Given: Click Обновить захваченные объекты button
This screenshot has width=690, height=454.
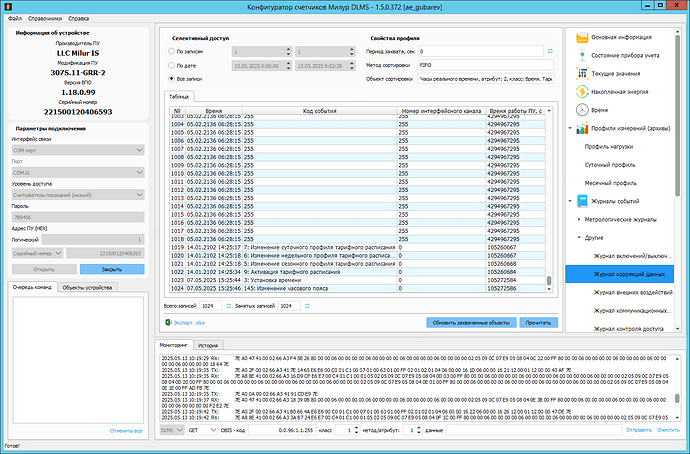Looking at the screenshot, I should pos(471,322).
